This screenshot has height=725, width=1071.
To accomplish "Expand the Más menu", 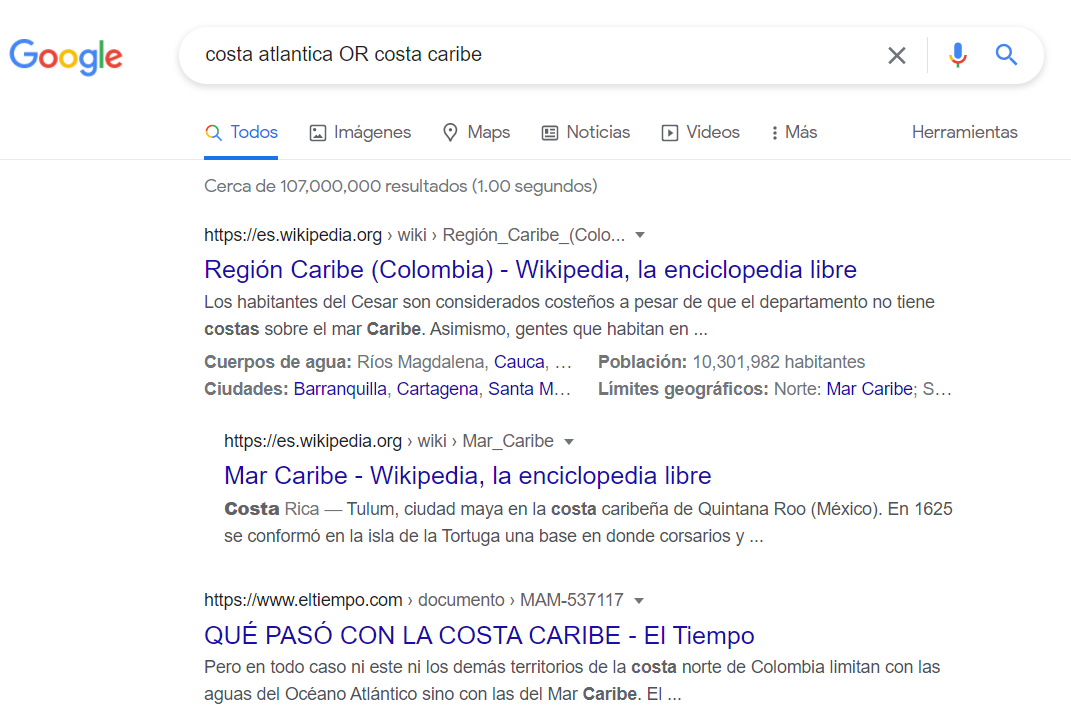I will pyautogui.click(x=794, y=133).
